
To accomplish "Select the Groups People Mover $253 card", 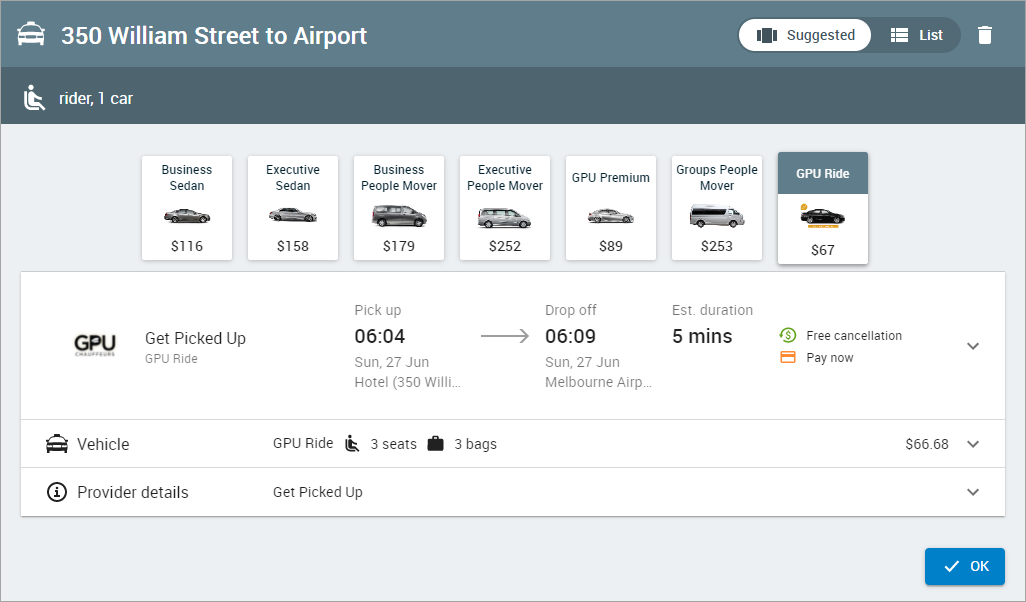I will (717, 208).
